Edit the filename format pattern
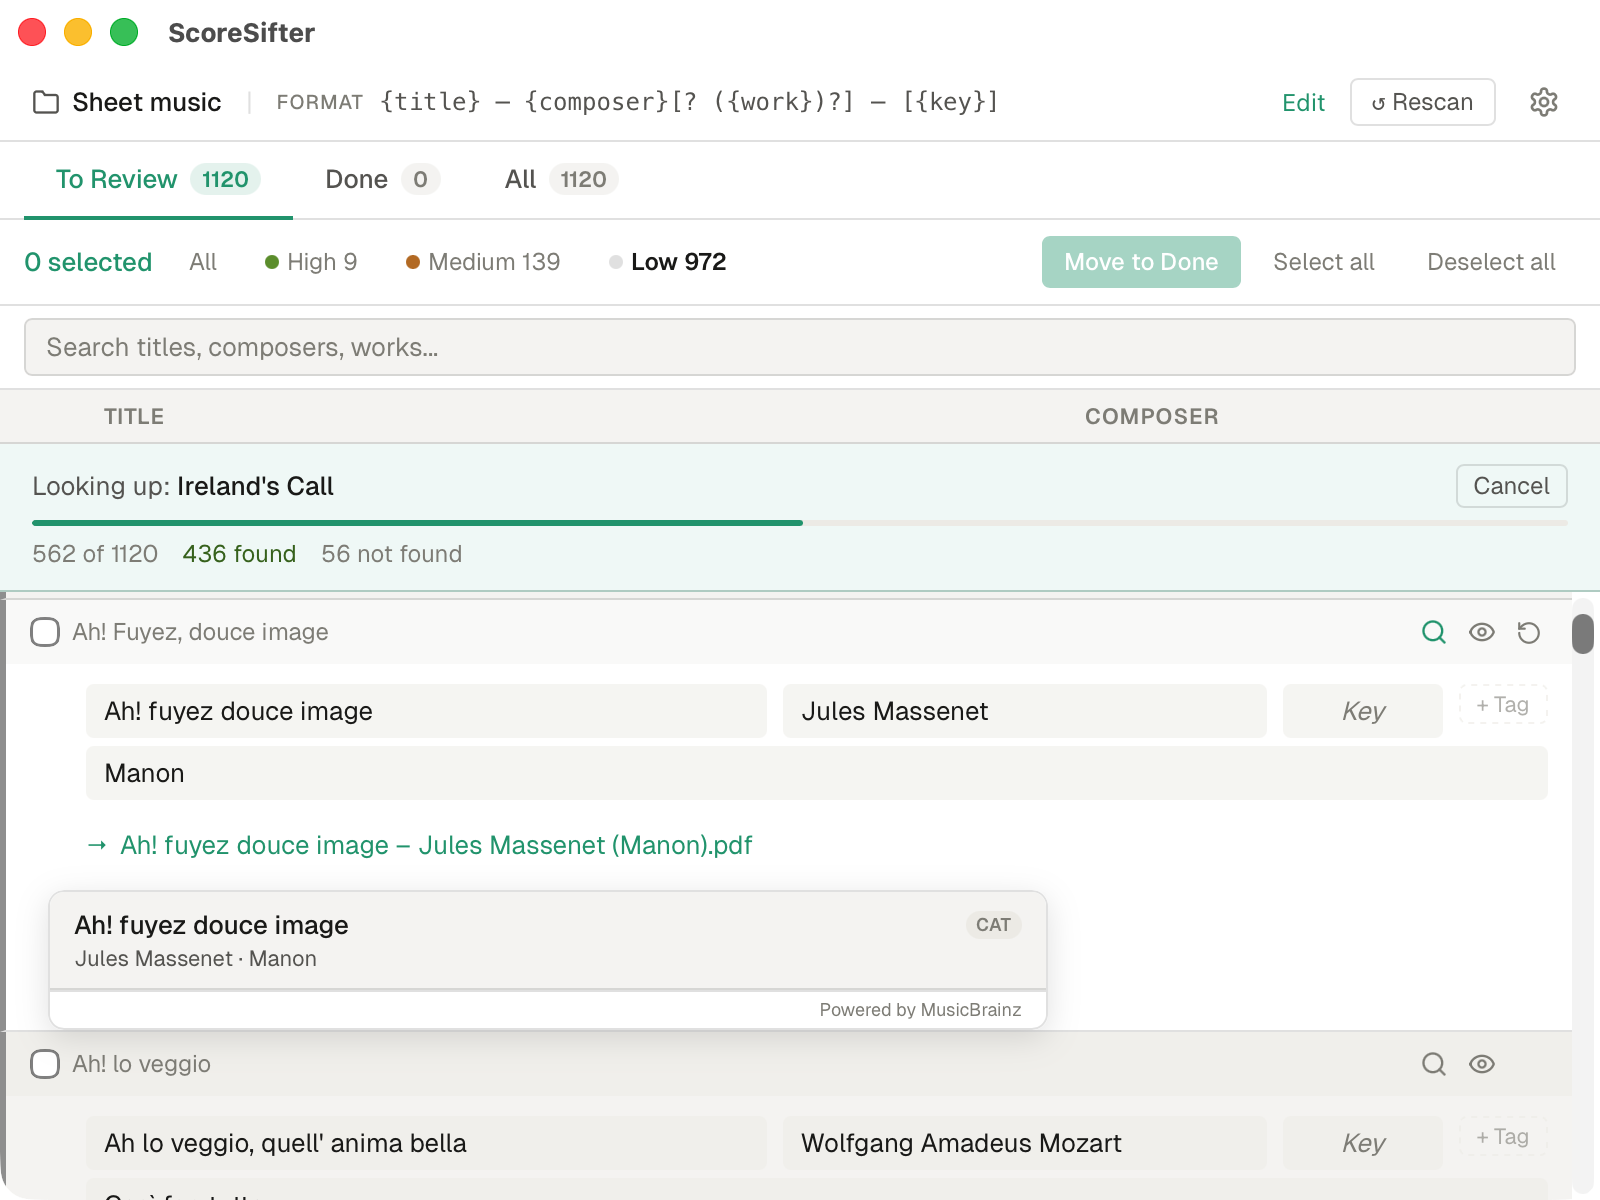 click(1303, 101)
